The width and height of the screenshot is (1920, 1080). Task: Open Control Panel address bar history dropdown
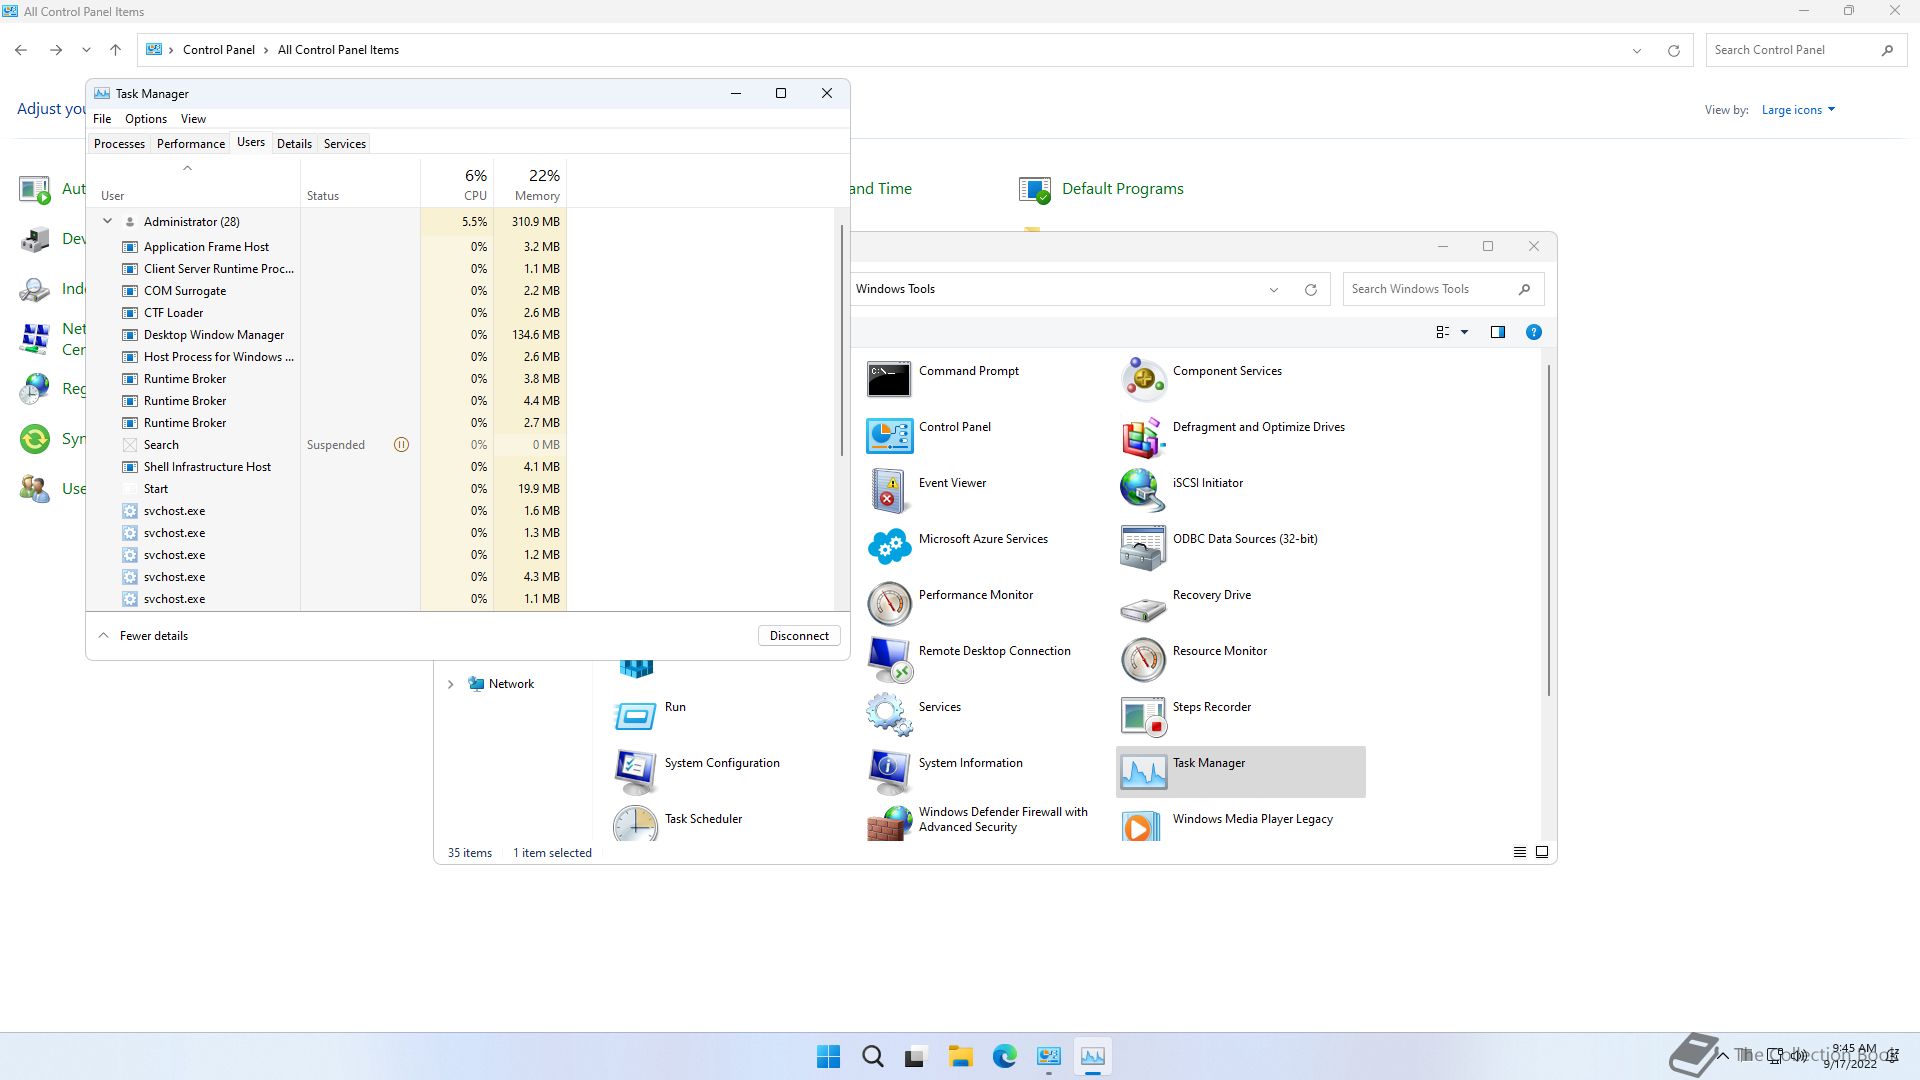1637,50
